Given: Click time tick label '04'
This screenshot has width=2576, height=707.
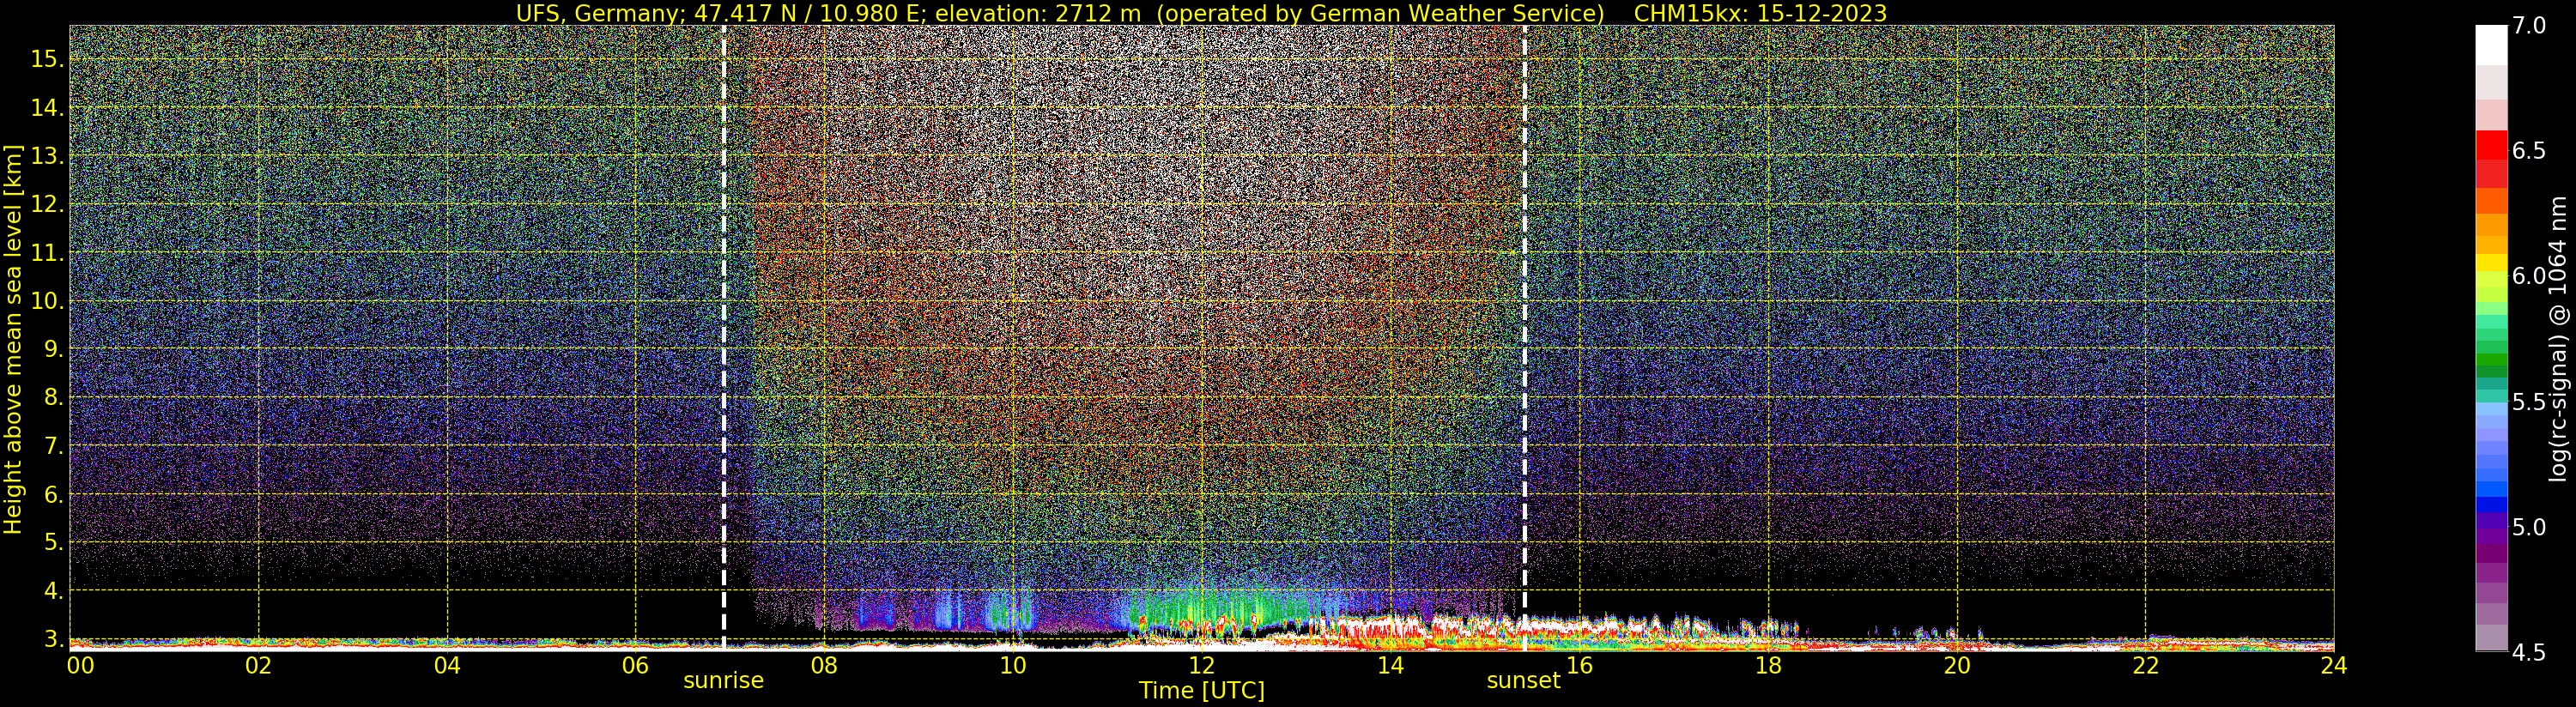Looking at the screenshot, I should tap(447, 665).
